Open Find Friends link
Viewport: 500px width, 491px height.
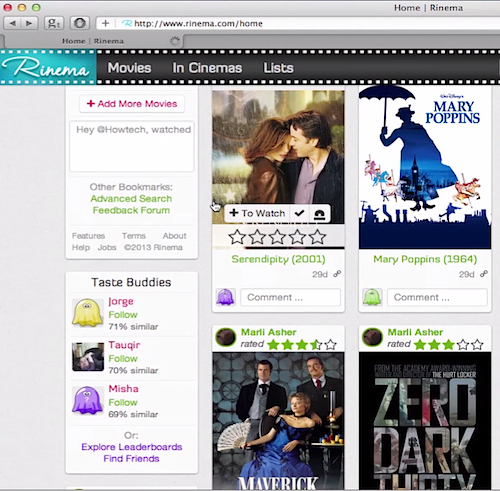click(x=131, y=459)
